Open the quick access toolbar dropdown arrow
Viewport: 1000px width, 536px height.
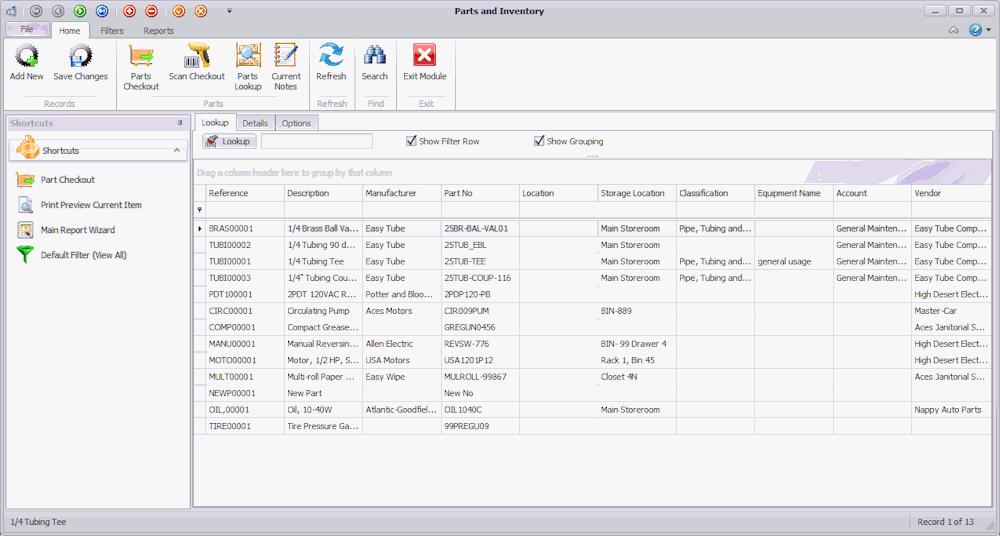[x=229, y=11]
